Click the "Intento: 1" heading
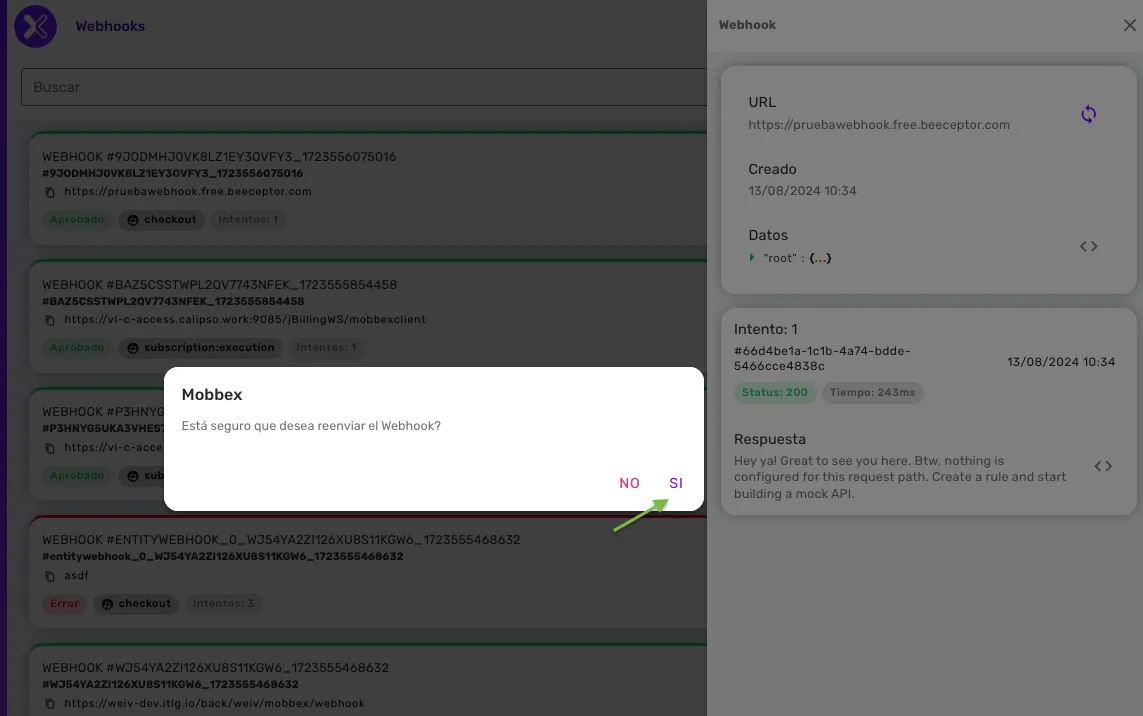Viewport: 1143px width, 716px height. [765, 330]
